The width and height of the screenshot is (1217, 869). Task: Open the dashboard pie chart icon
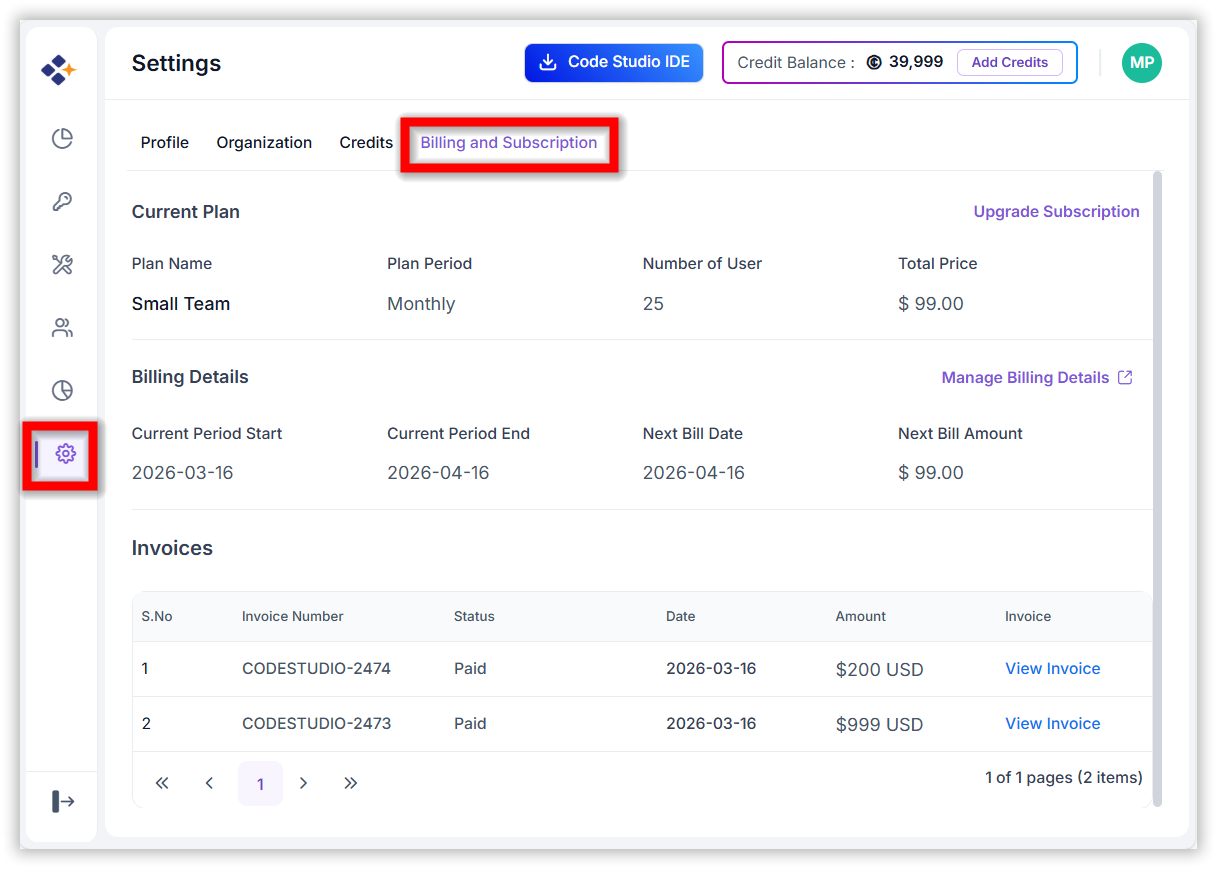tap(63, 139)
